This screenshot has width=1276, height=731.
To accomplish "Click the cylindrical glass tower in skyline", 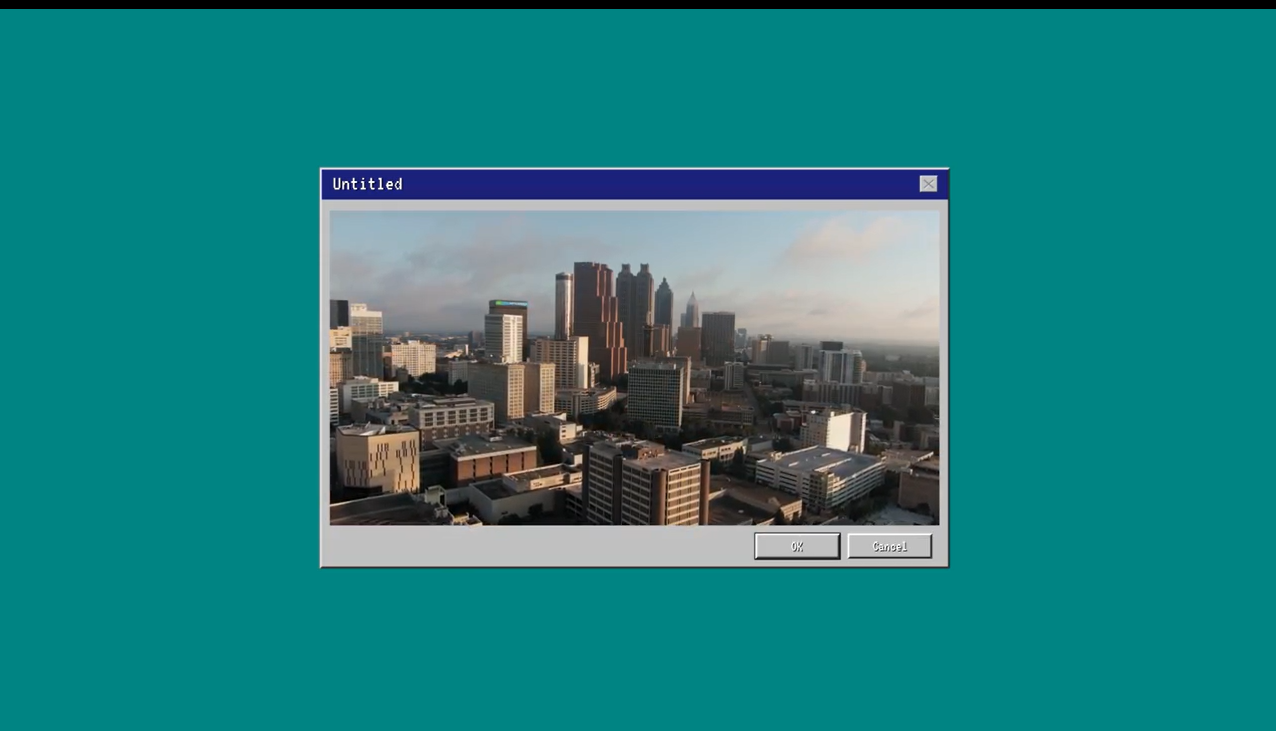I will [564, 303].
